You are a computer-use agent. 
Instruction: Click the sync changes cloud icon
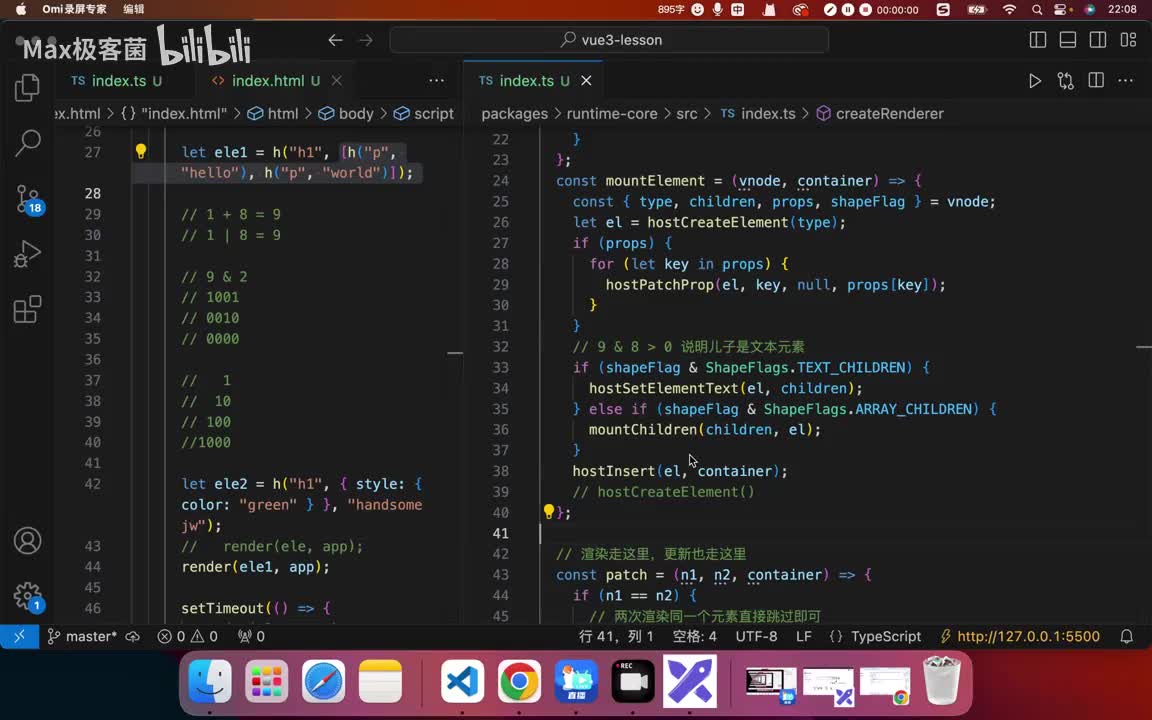pos(133,636)
